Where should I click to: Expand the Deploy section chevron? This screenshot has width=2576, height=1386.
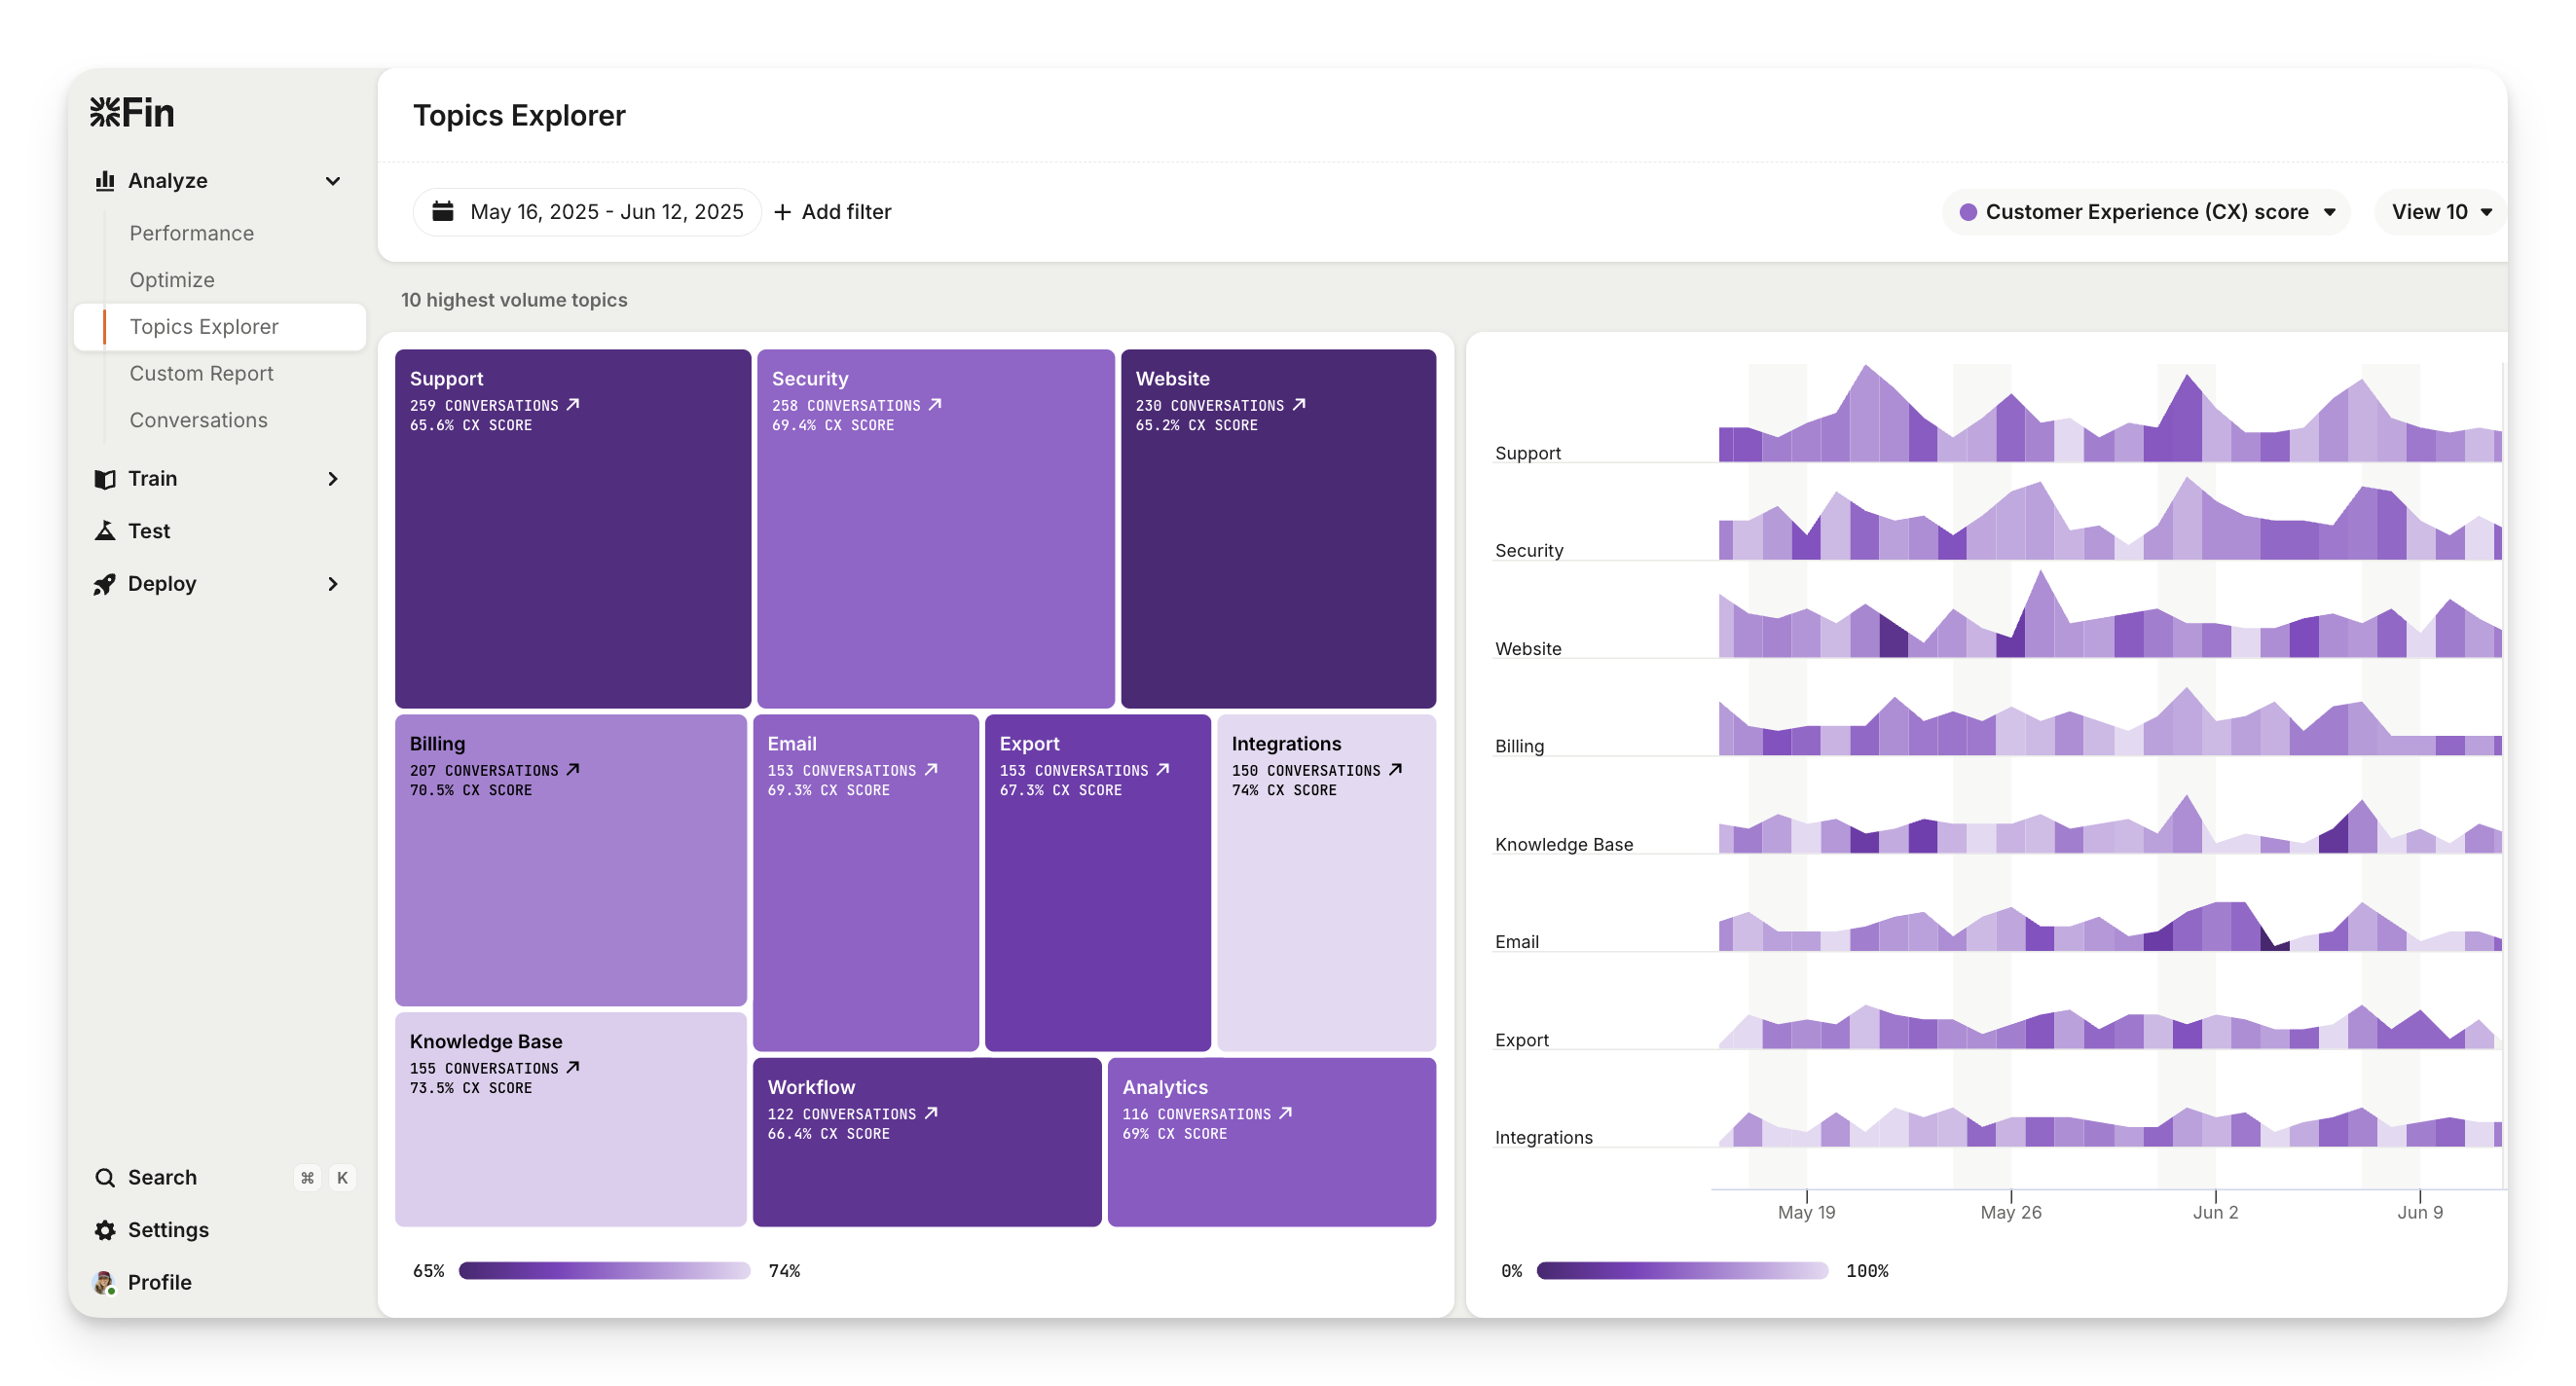pos(333,584)
